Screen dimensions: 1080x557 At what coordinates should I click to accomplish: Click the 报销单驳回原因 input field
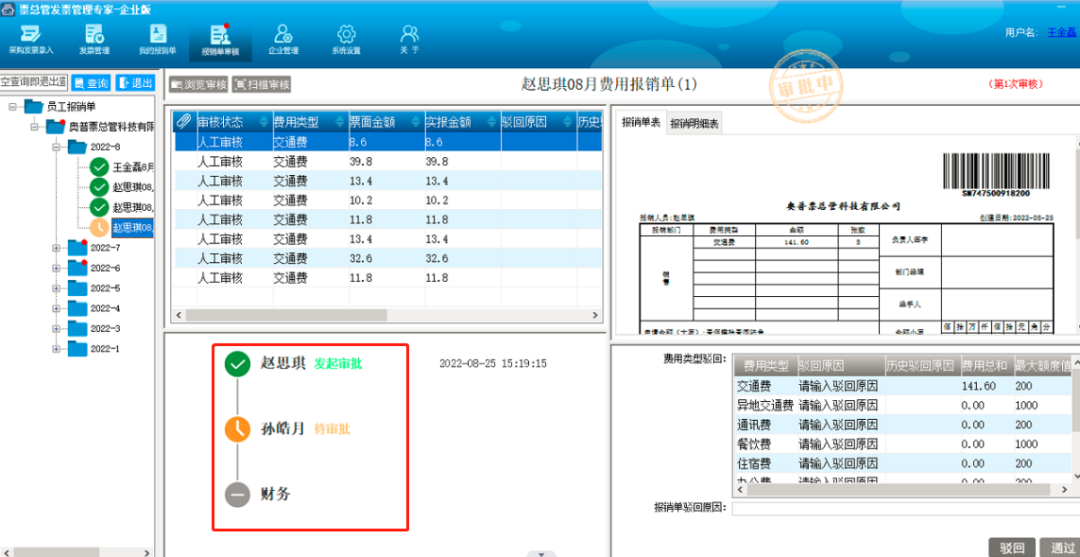click(x=900, y=508)
